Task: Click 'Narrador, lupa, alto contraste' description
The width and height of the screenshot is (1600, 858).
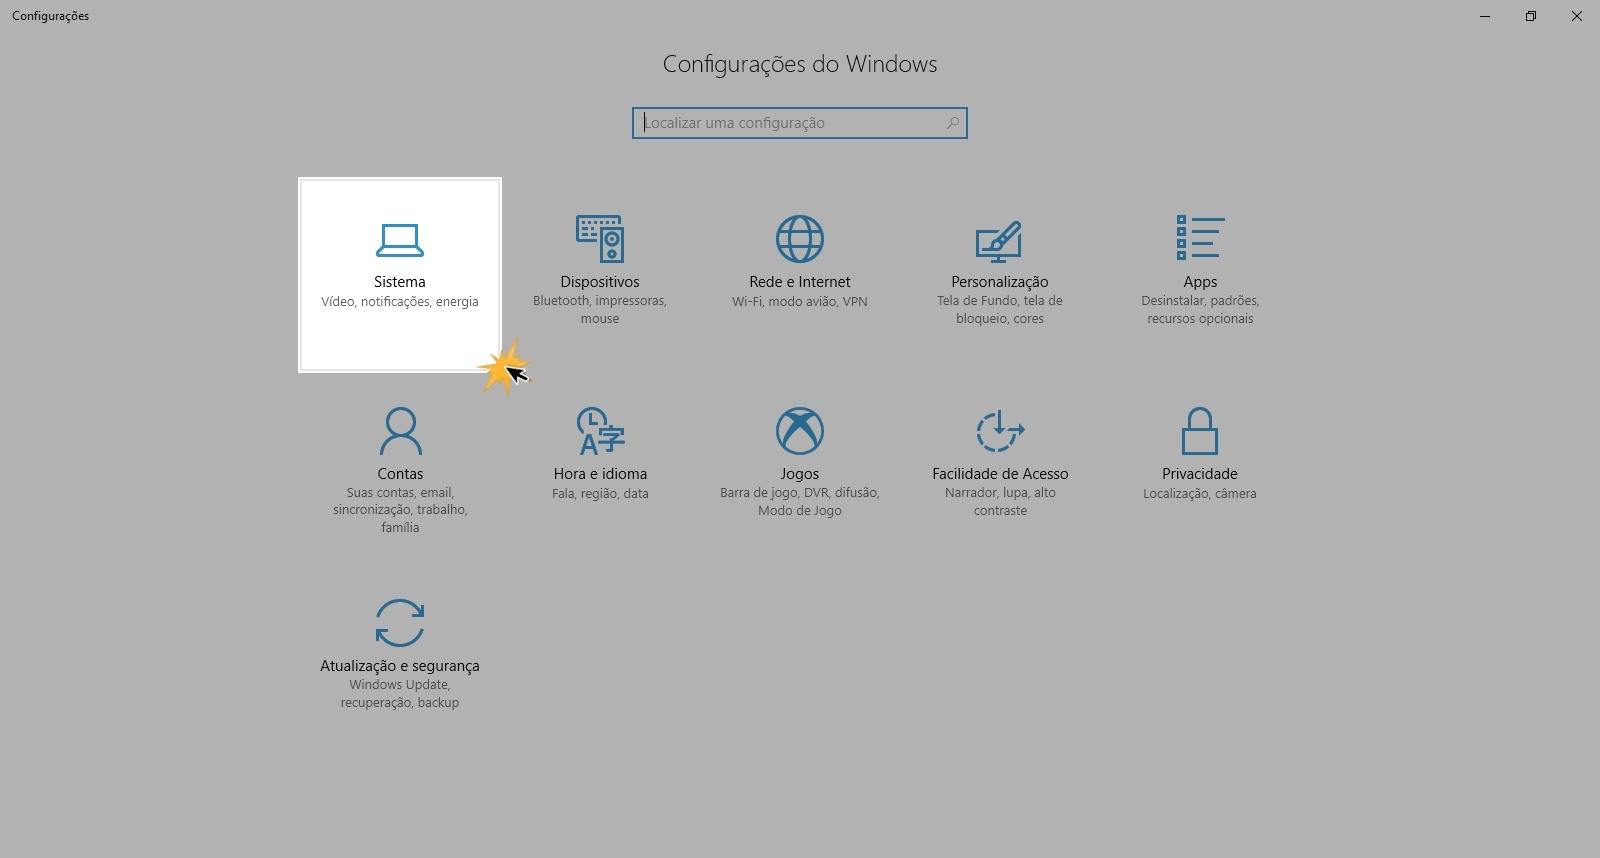Action: (1000, 502)
